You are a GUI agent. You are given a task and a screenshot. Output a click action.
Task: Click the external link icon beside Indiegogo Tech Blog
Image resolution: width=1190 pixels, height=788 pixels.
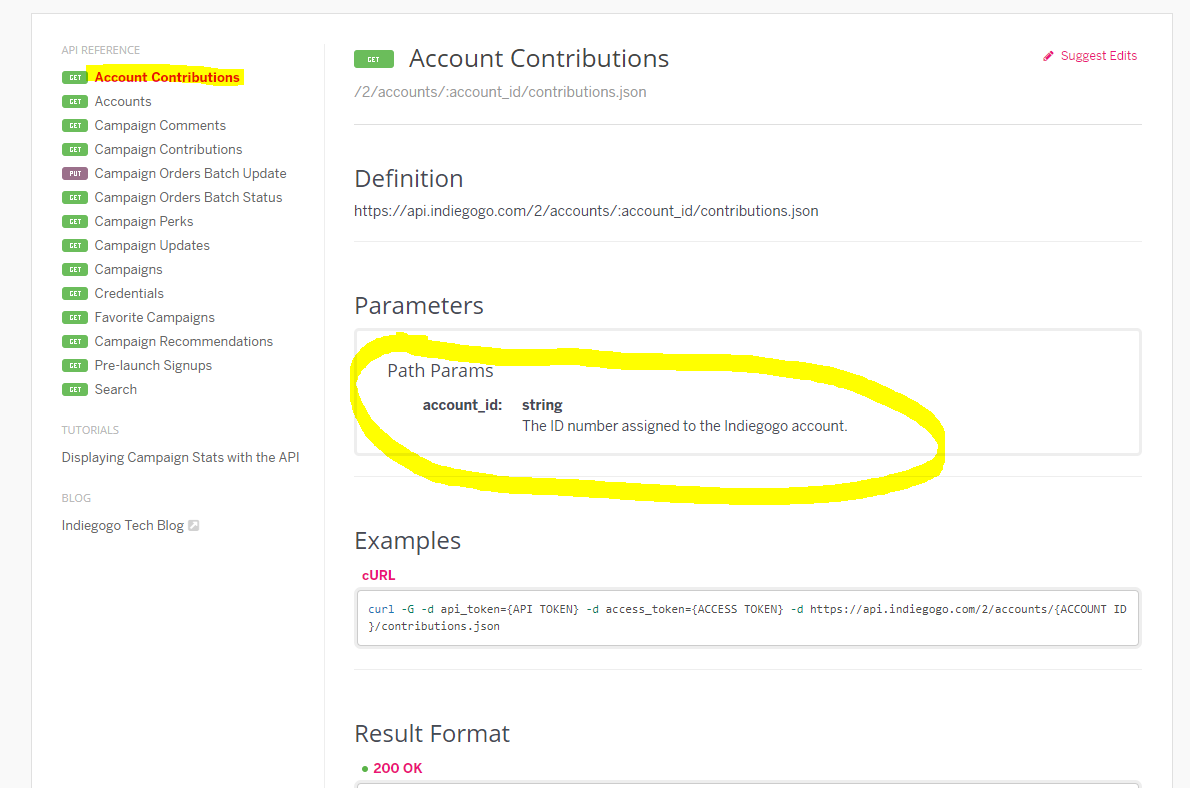(x=194, y=525)
